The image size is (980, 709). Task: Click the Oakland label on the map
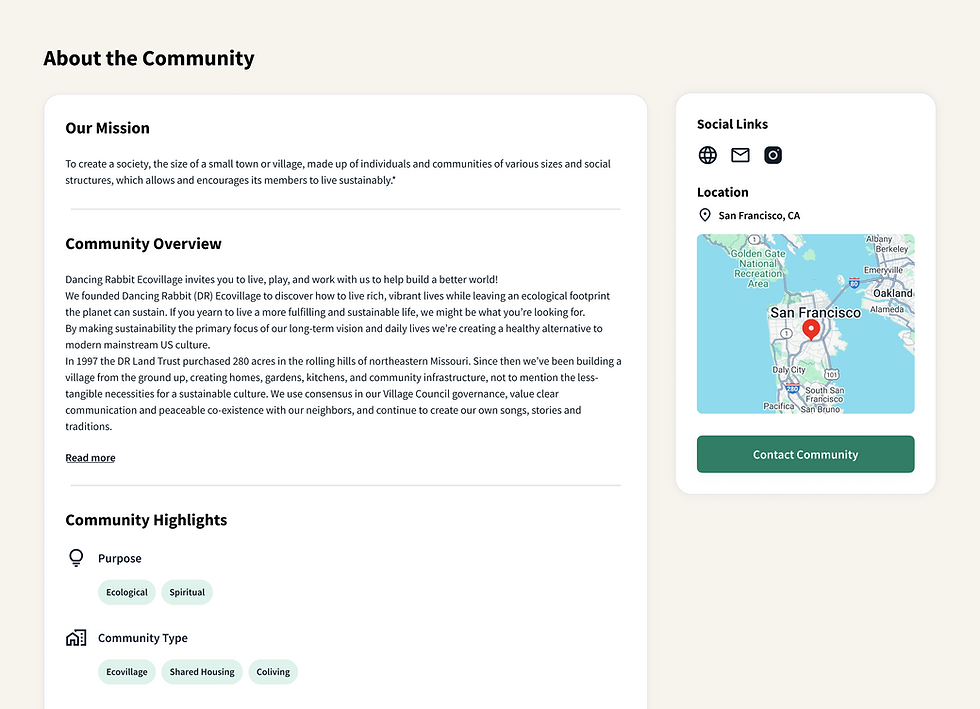[892, 293]
